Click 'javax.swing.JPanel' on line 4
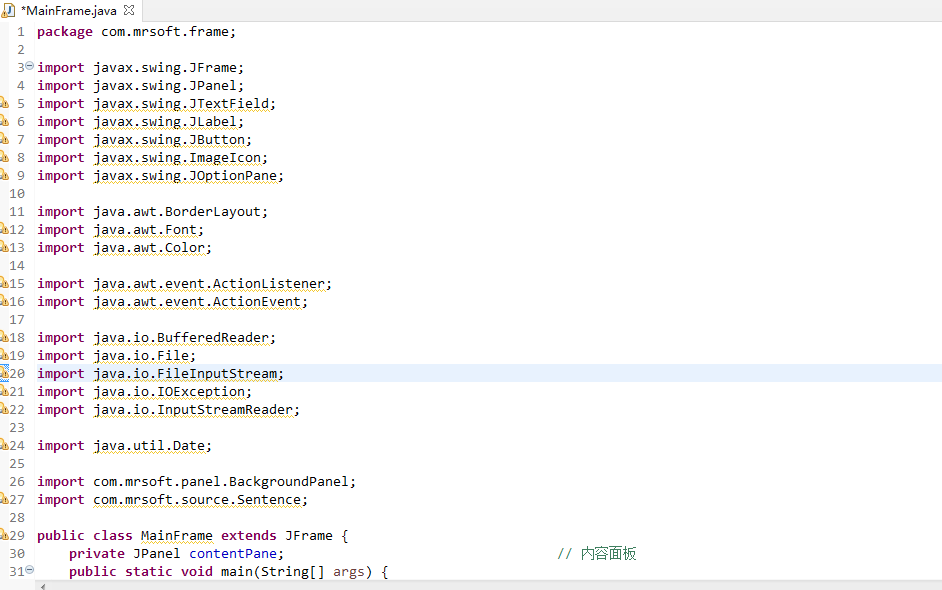Image resolution: width=942 pixels, height=590 pixels. [165, 85]
